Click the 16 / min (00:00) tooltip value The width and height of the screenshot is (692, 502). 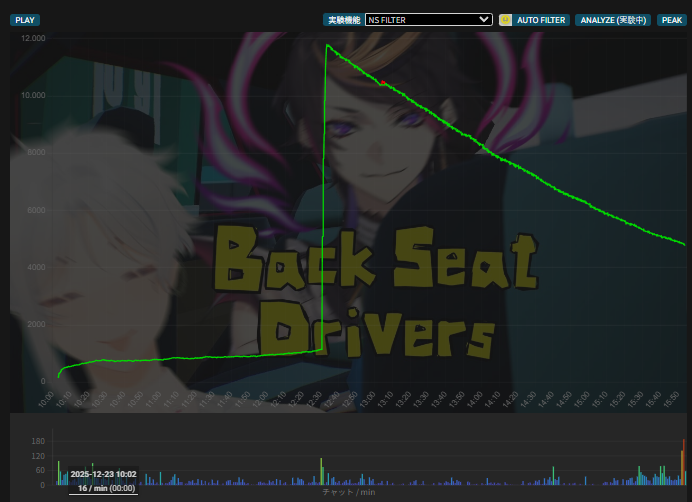click(x=106, y=488)
